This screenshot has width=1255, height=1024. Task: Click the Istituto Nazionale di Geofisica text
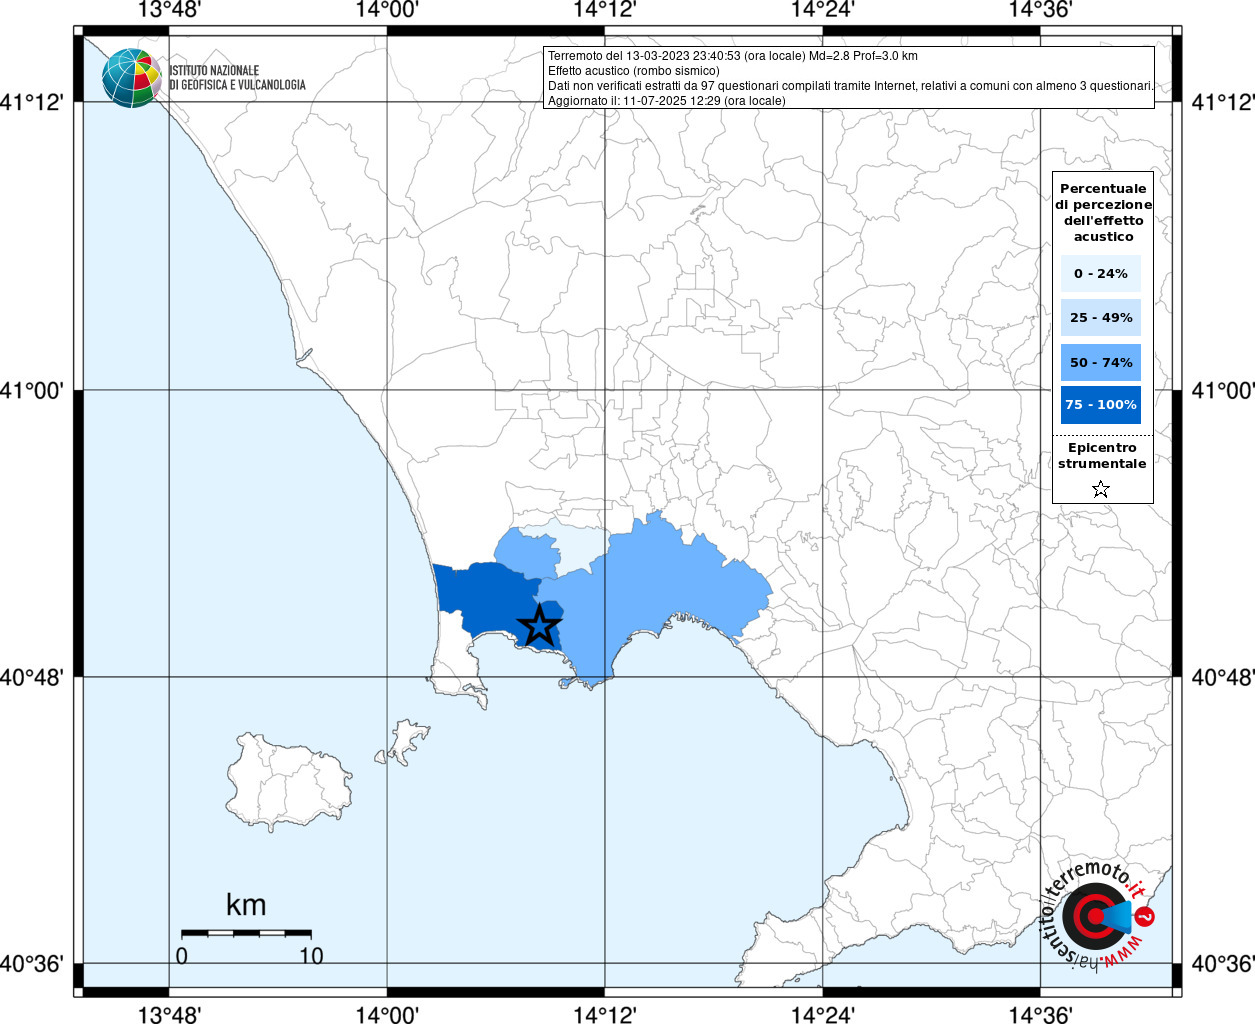[x=237, y=78]
